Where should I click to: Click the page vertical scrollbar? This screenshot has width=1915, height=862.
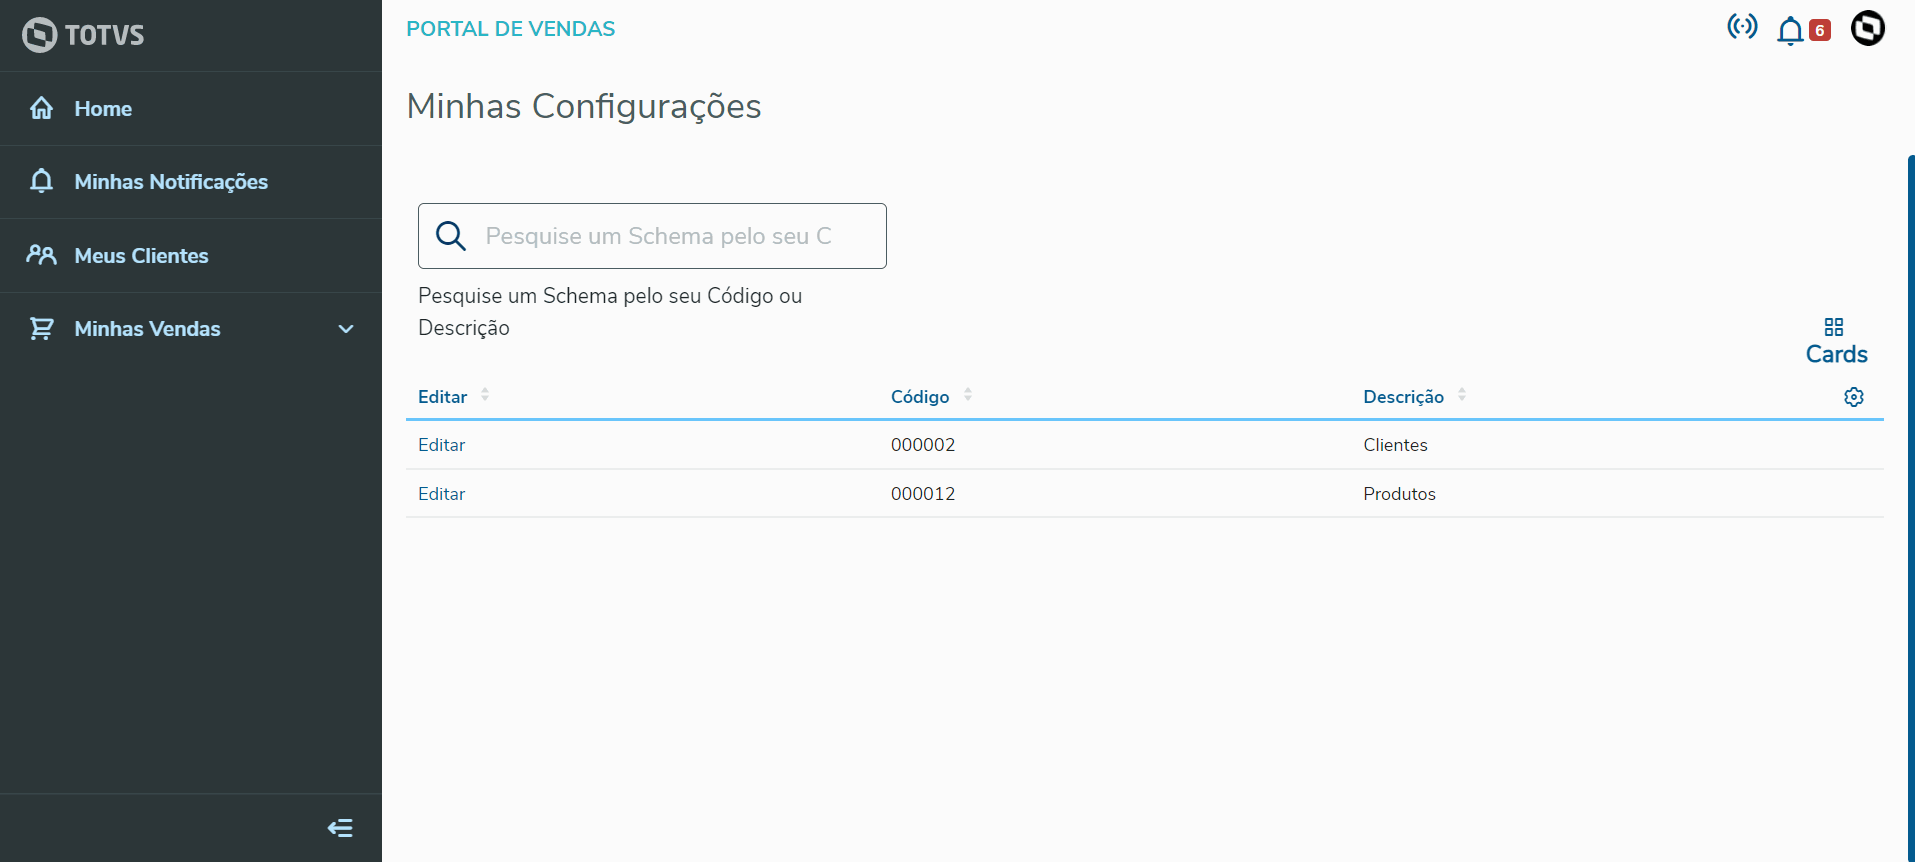1910,500
